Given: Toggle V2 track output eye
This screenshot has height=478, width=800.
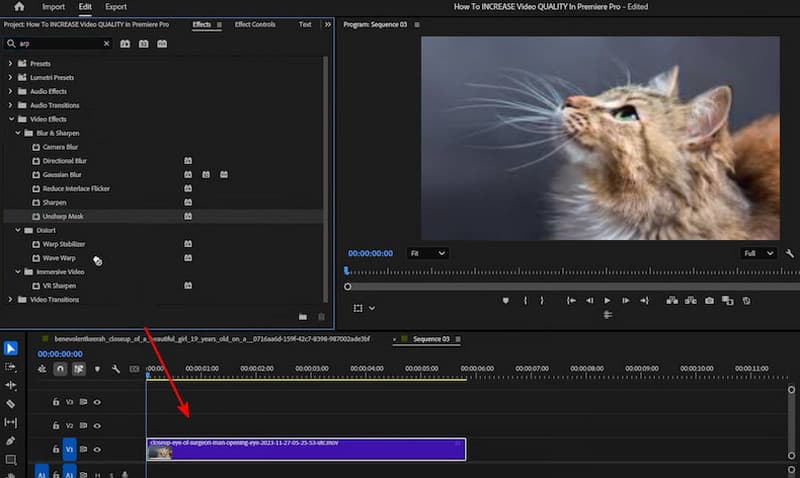Looking at the screenshot, I should (97, 425).
